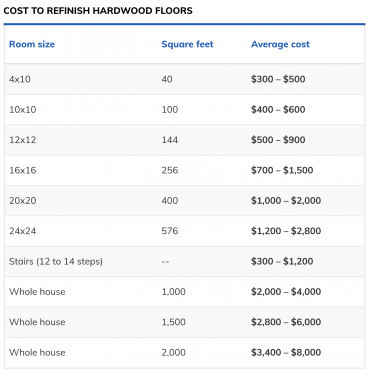Select the 16x16 room size cell
Viewport: 370px width, 370px height.
23,170
